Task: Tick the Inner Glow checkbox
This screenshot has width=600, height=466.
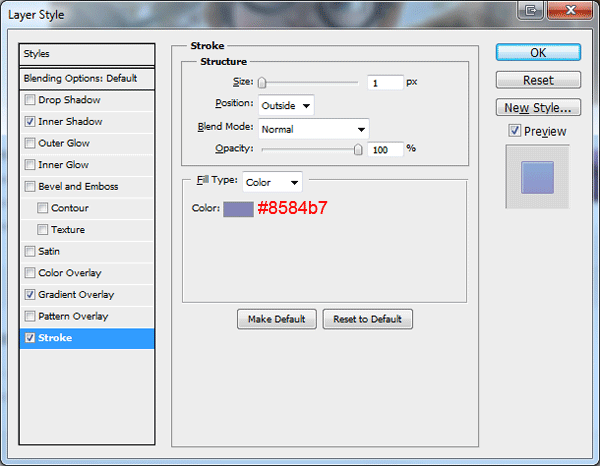Action: [x=29, y=165]
